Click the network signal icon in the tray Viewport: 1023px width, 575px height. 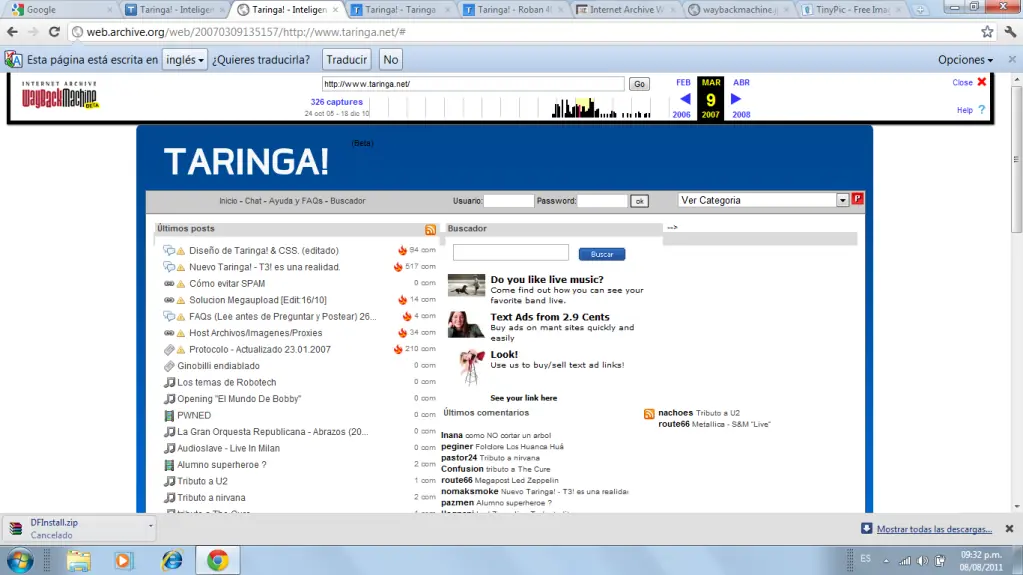[x=905, y=561]
